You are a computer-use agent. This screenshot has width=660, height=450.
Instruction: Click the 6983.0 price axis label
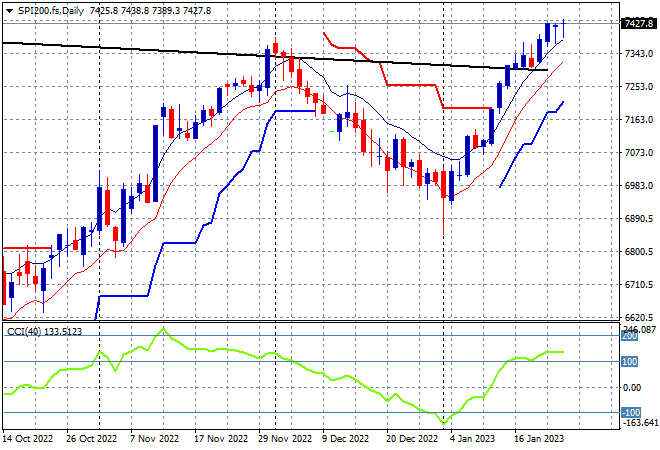point(639,186)
